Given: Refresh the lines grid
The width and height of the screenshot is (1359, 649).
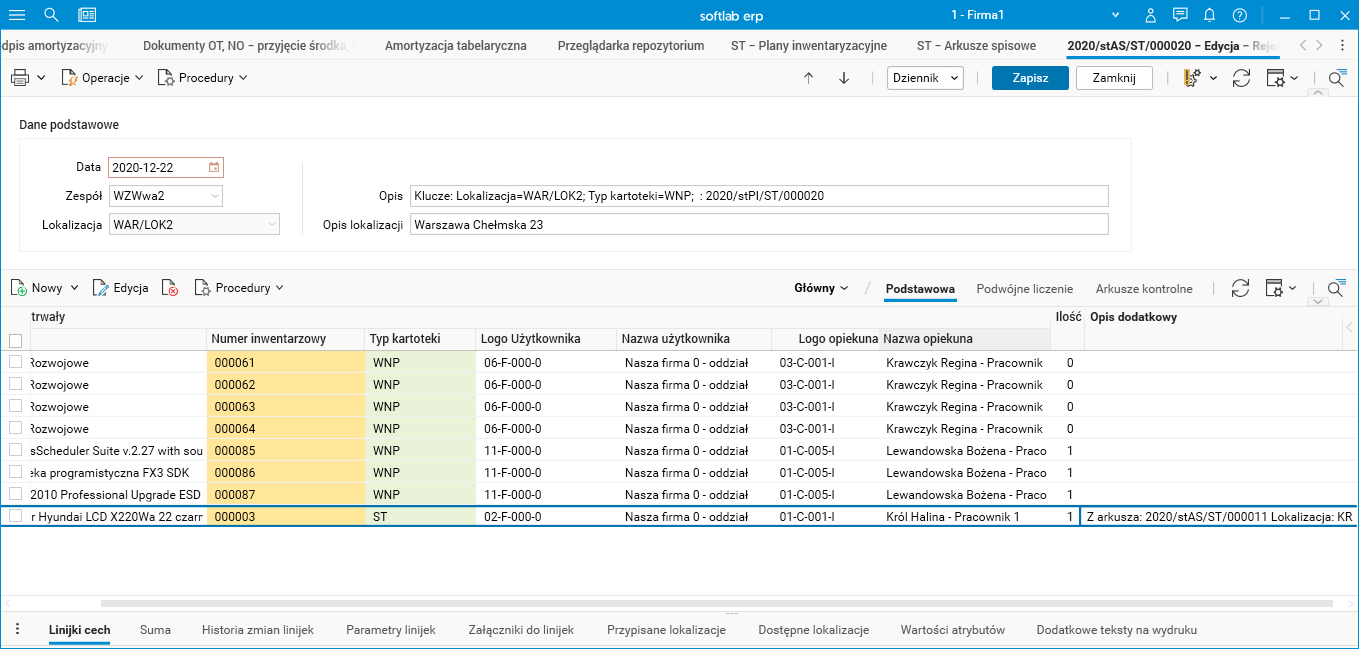Looking at the screenshot, I should 1240,288.
